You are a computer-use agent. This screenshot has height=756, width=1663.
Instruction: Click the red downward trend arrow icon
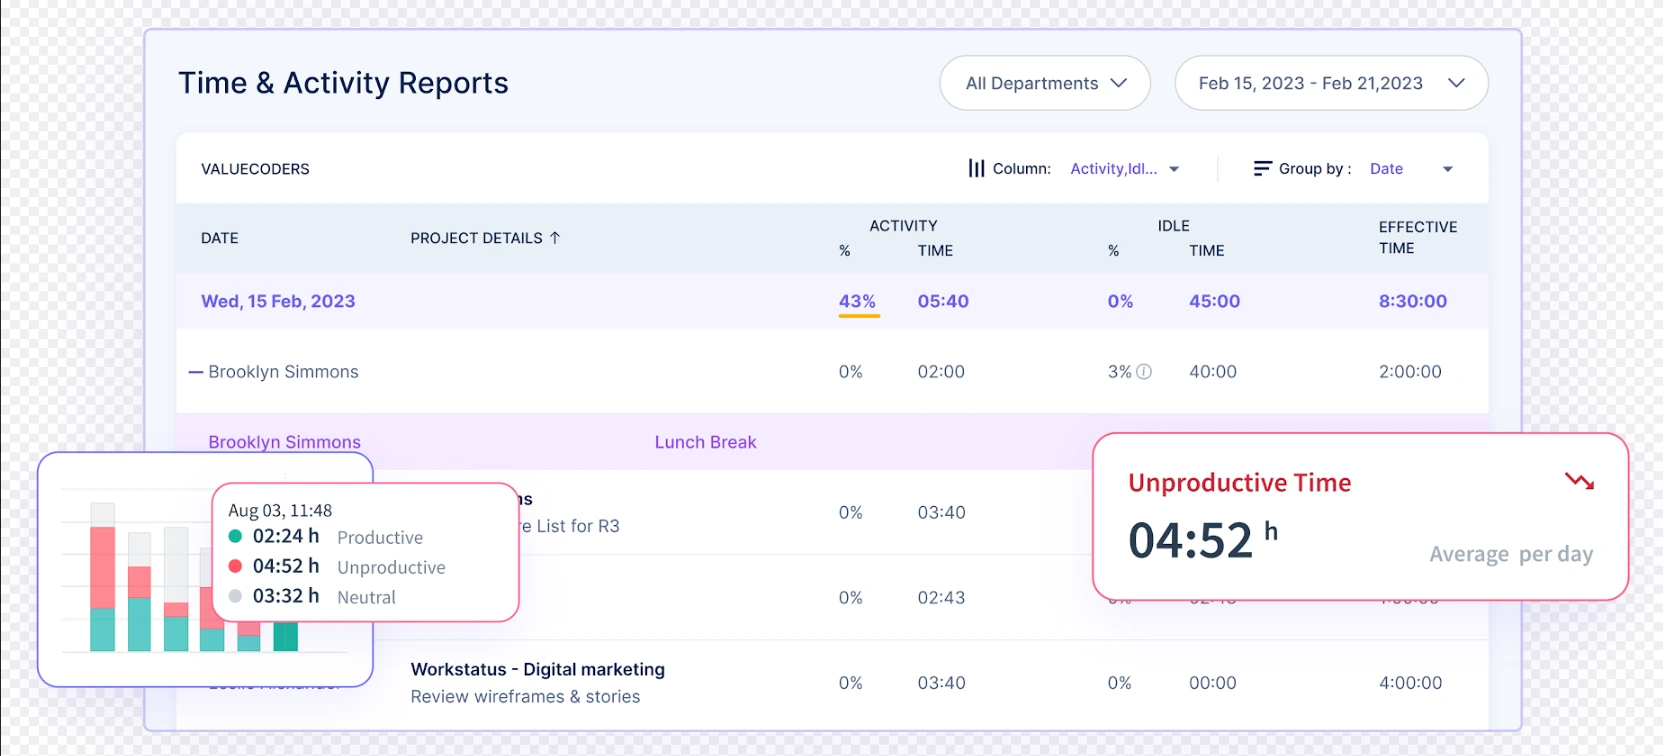coord(1579,482)
